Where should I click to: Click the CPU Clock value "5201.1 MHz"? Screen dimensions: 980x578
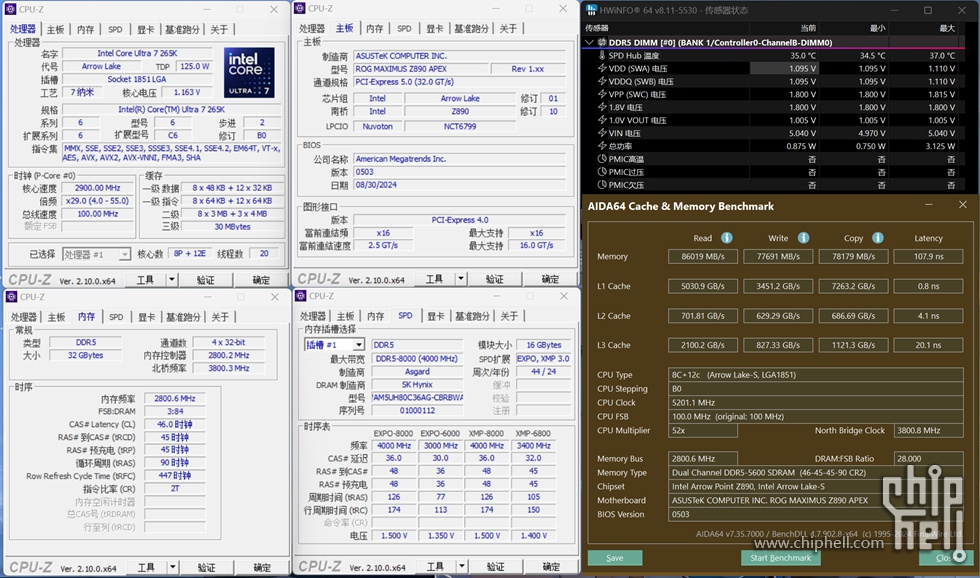point(816,402)
